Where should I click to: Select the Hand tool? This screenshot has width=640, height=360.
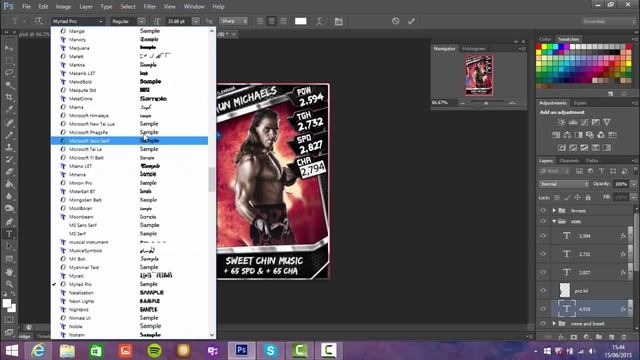point(9,272)
